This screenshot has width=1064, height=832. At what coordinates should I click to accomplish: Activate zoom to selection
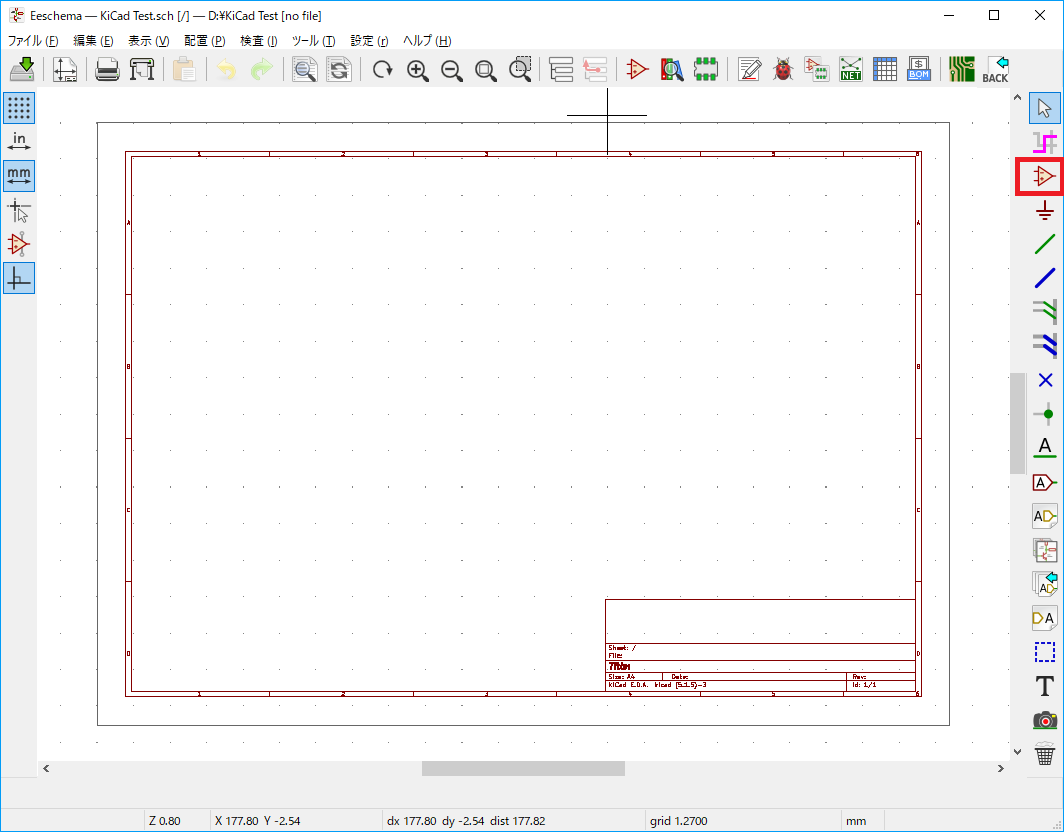520,69
